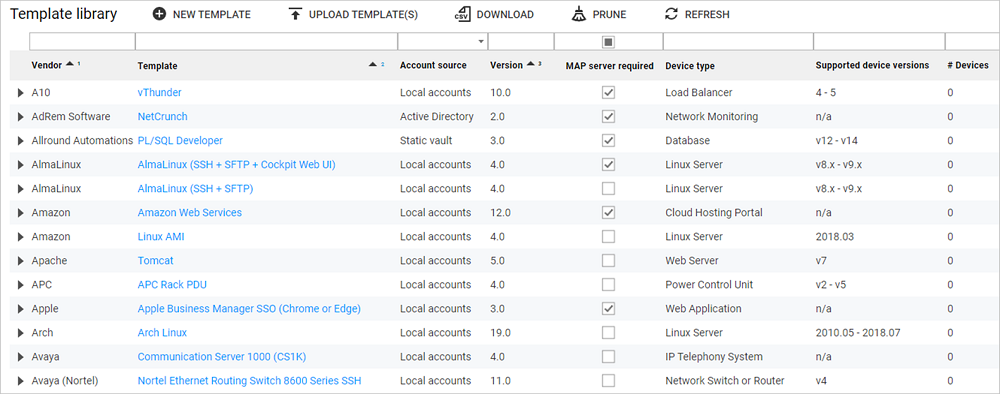
Task: Click the Supported device versions filter field
Action: point(879,41)
